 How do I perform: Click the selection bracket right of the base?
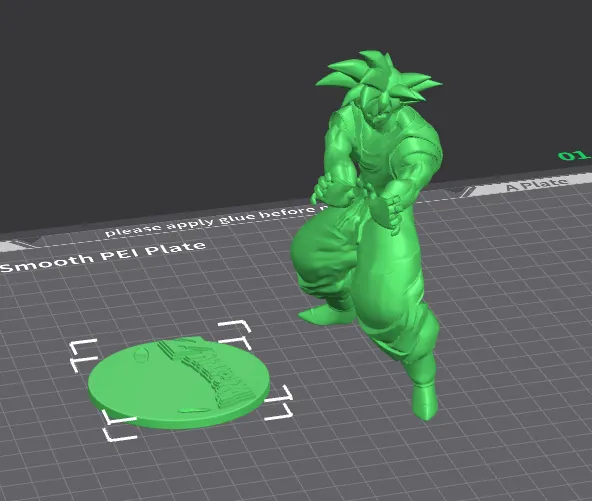(x=279, y=402)
